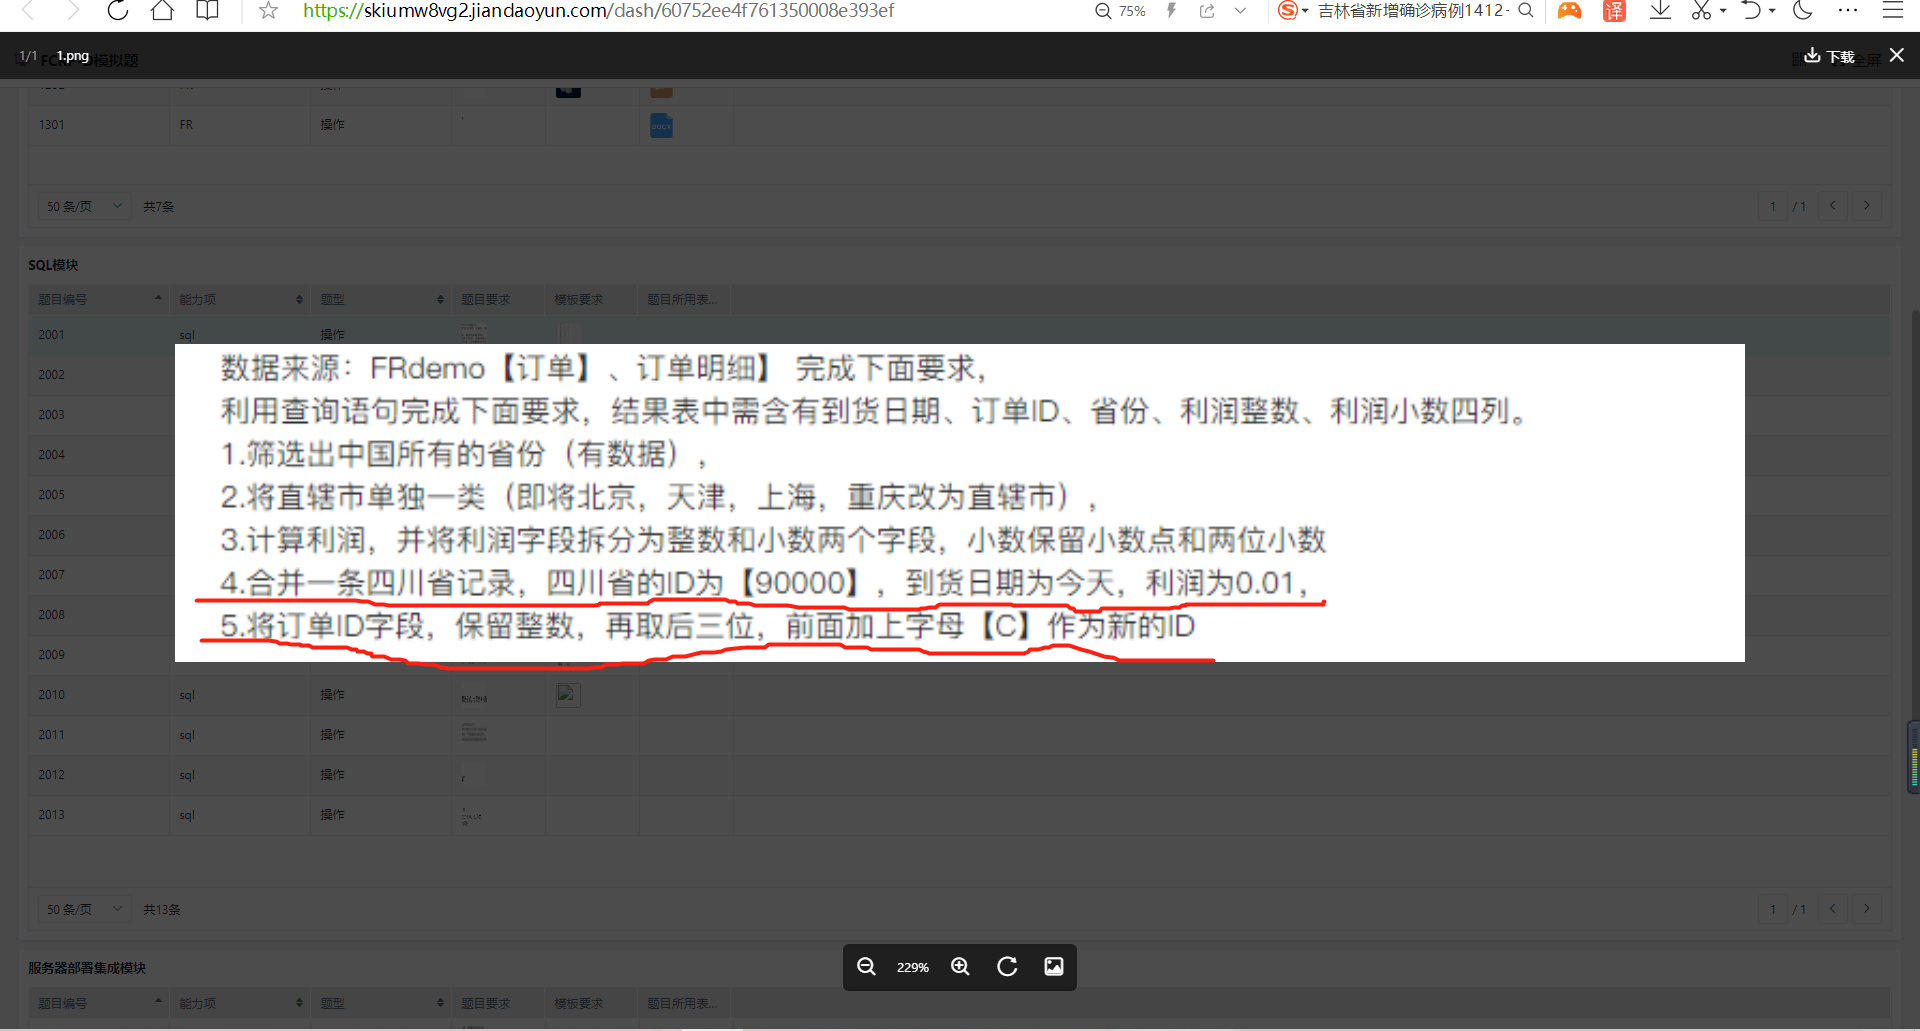Click the 题目要求 column header in SQL模块
Image resolution: width=1920 pixels, height=1031 pixels.
tap(486, 299)
